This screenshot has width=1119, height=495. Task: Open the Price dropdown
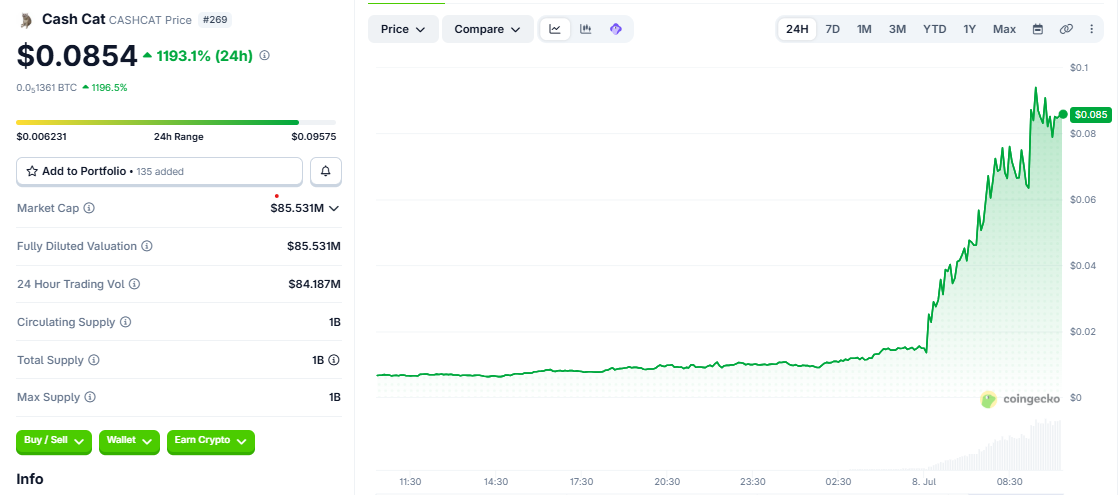point(403,29)
